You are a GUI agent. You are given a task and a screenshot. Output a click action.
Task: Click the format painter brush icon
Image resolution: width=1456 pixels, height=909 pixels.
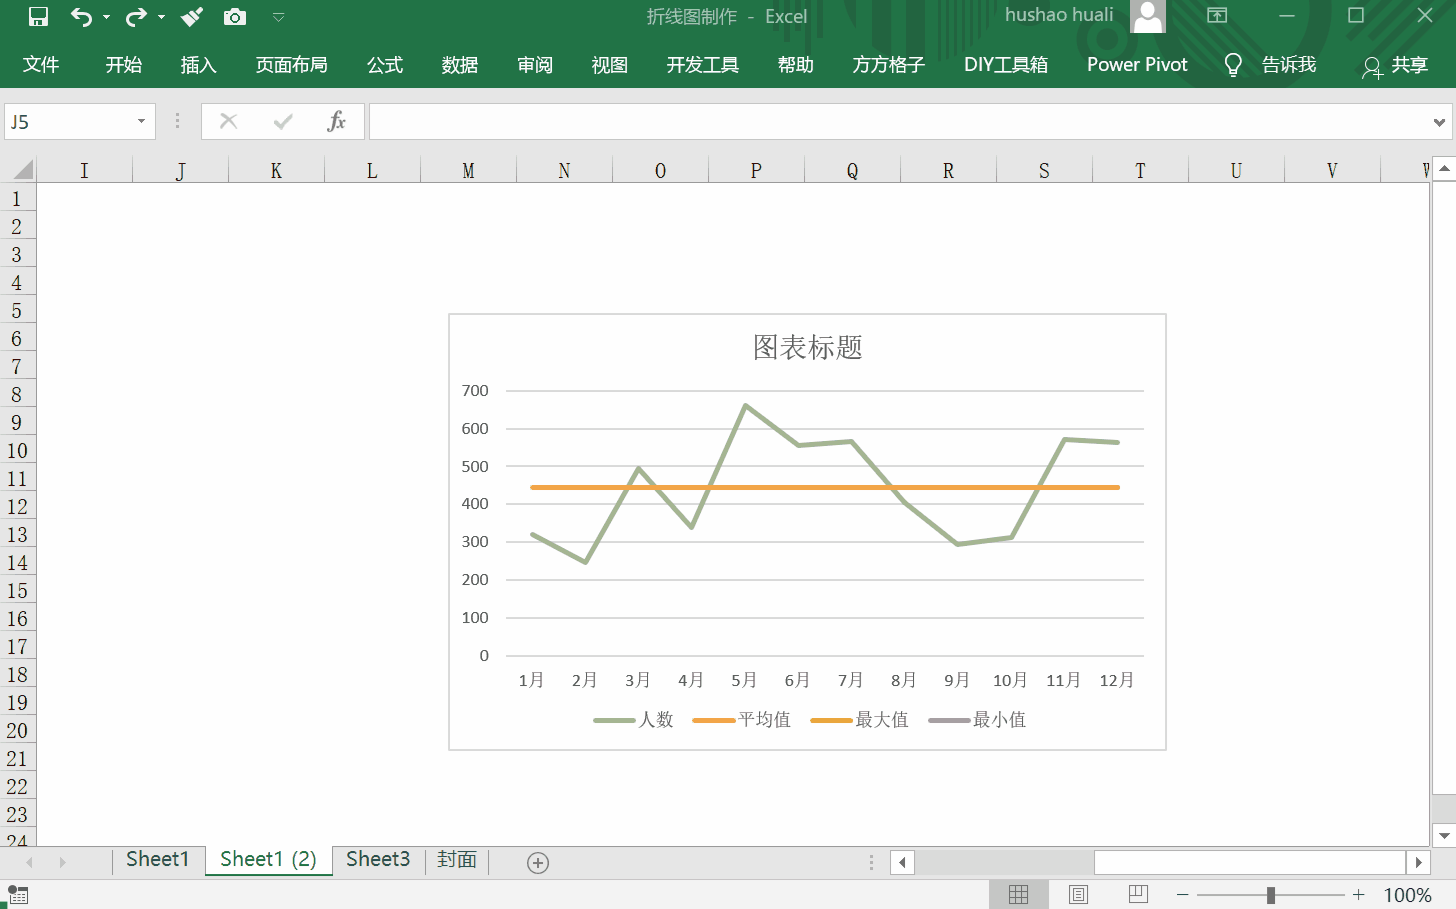192,16
